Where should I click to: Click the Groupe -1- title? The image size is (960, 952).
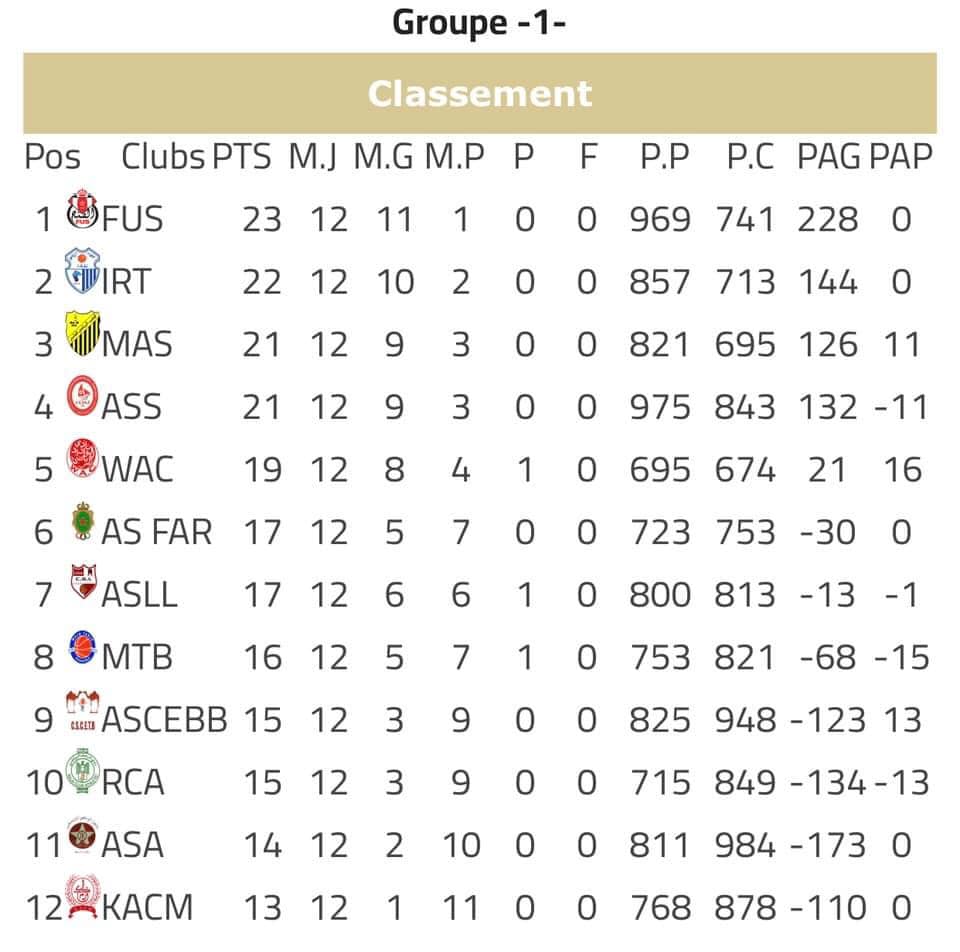point(480,21)
